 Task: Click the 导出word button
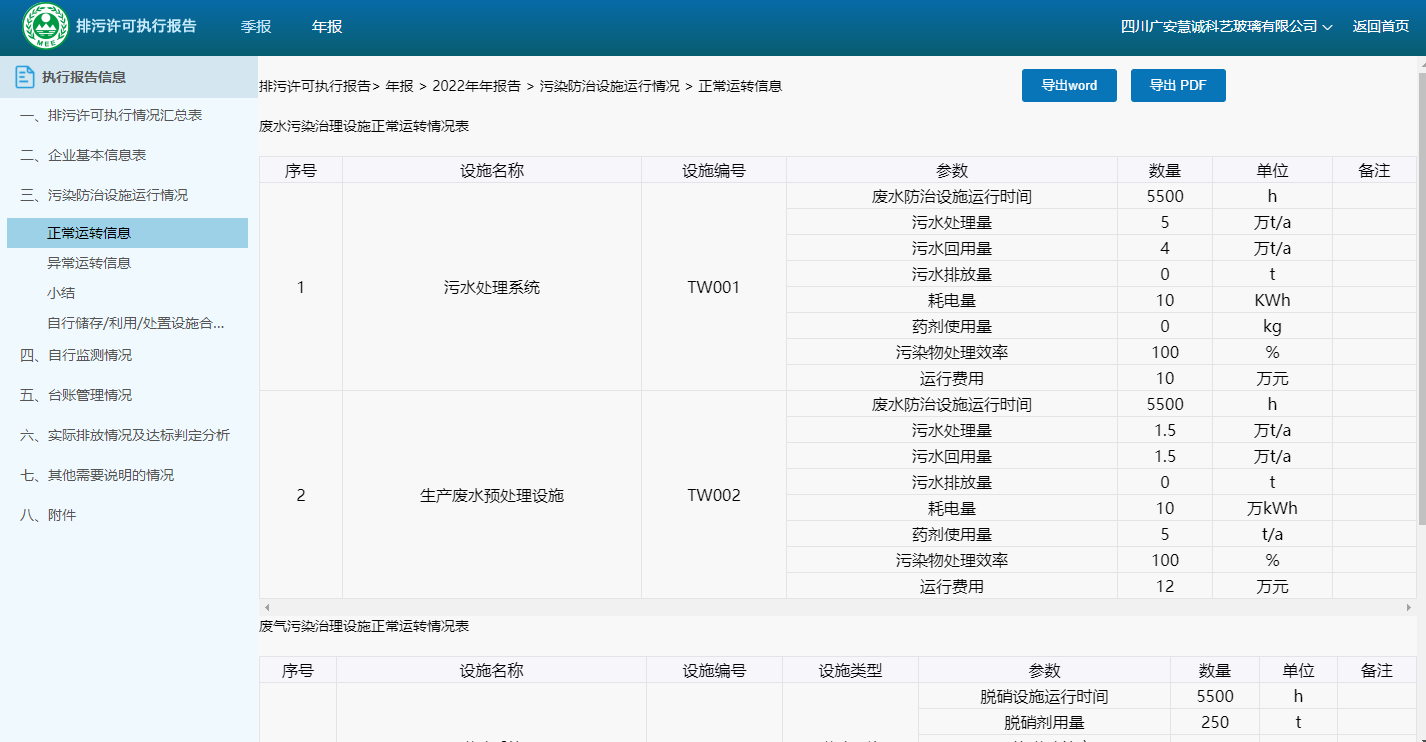(1069, 86)
